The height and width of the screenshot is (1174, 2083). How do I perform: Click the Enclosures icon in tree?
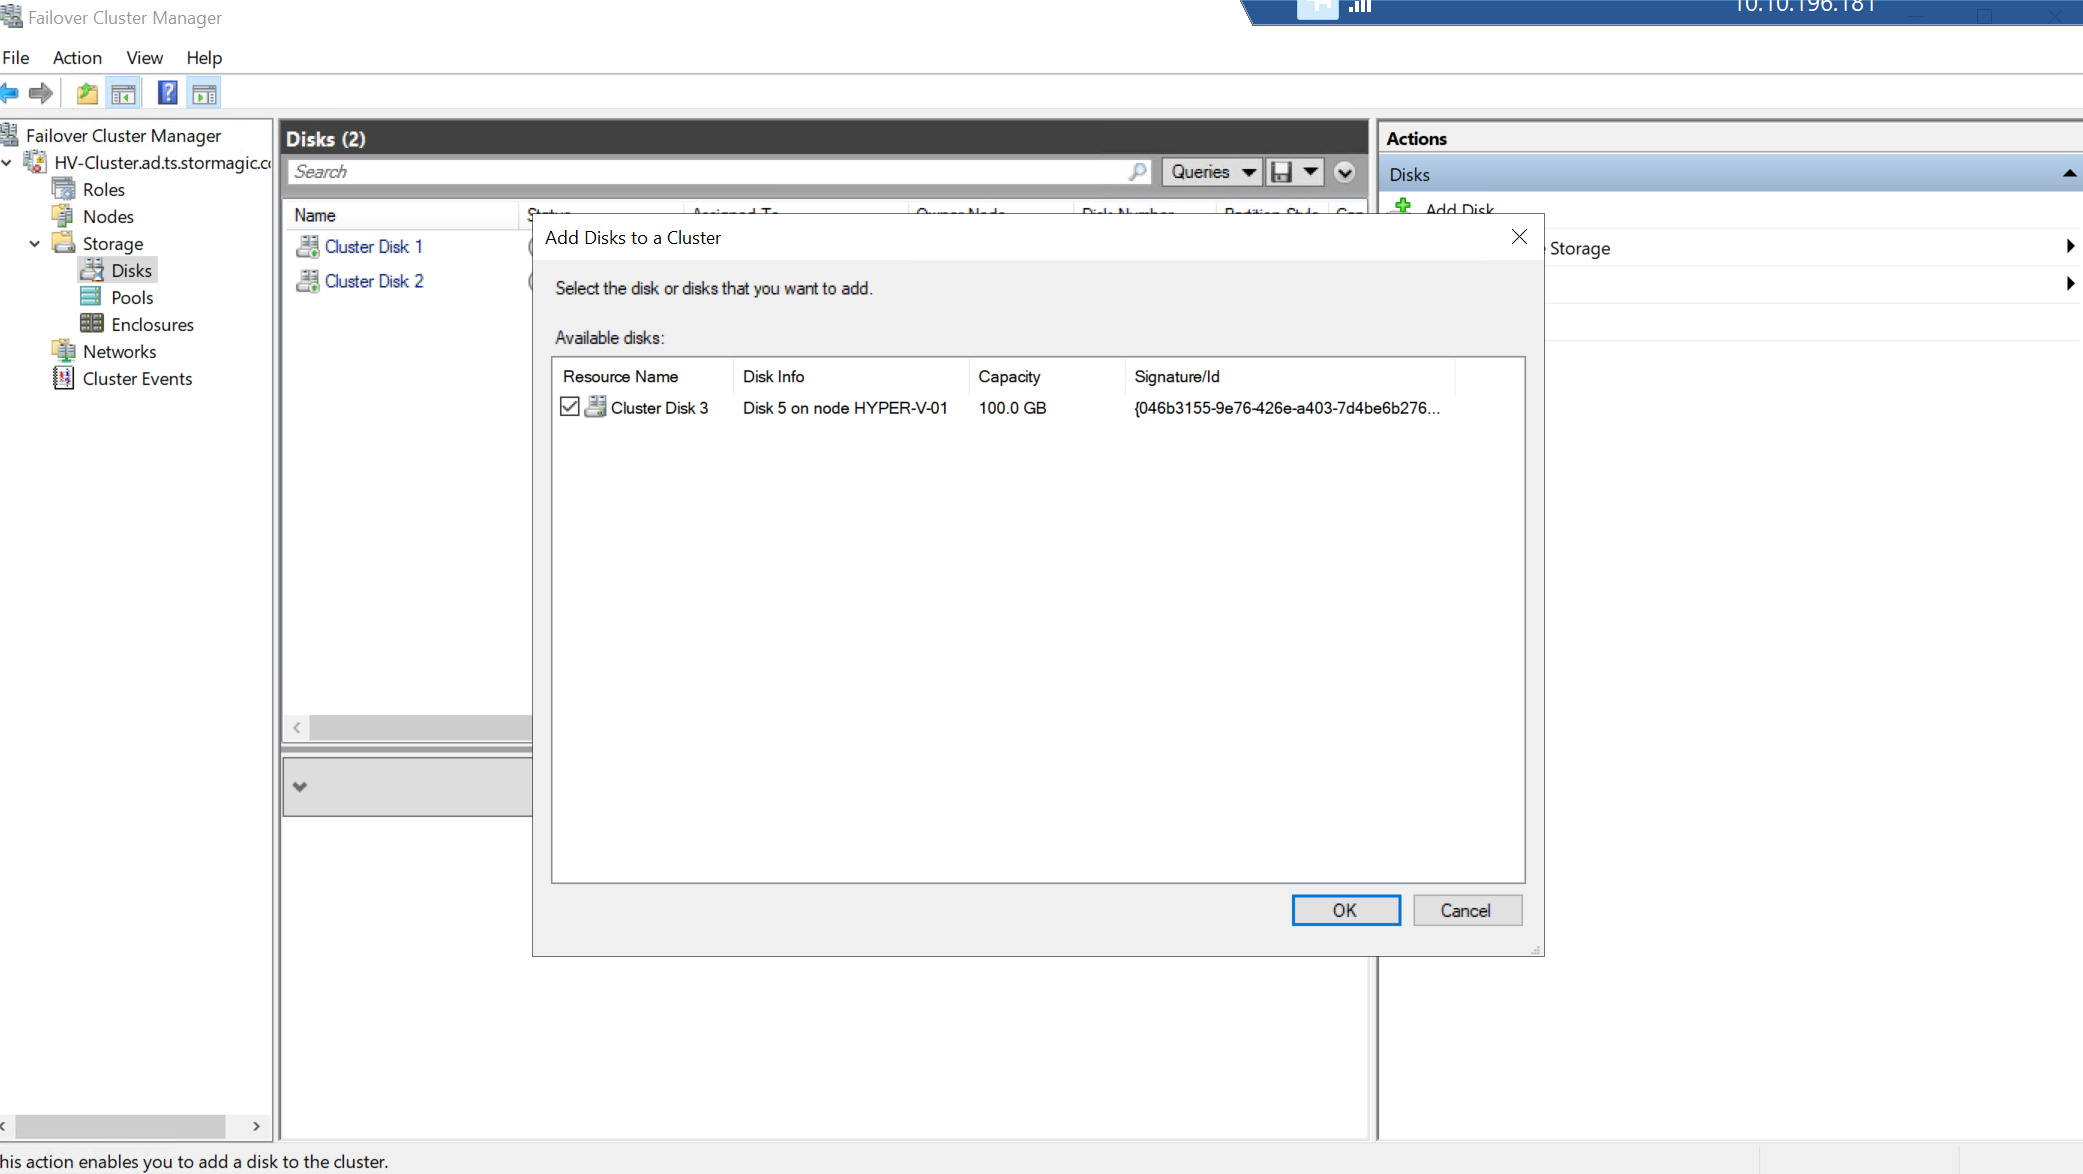coord(92,324)
